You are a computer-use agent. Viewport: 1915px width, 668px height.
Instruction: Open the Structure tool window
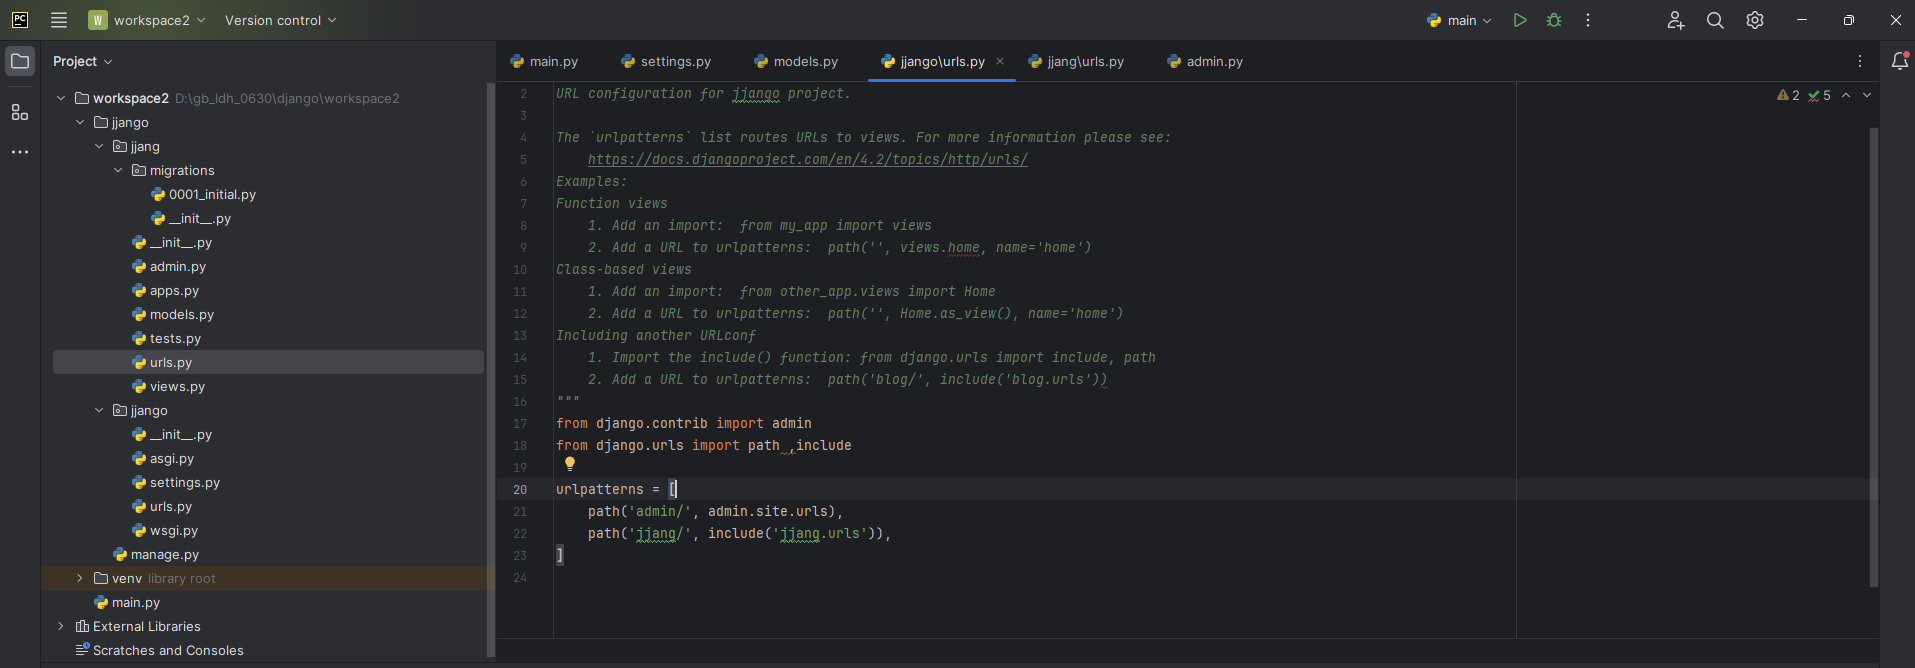(x=20, y=112)
